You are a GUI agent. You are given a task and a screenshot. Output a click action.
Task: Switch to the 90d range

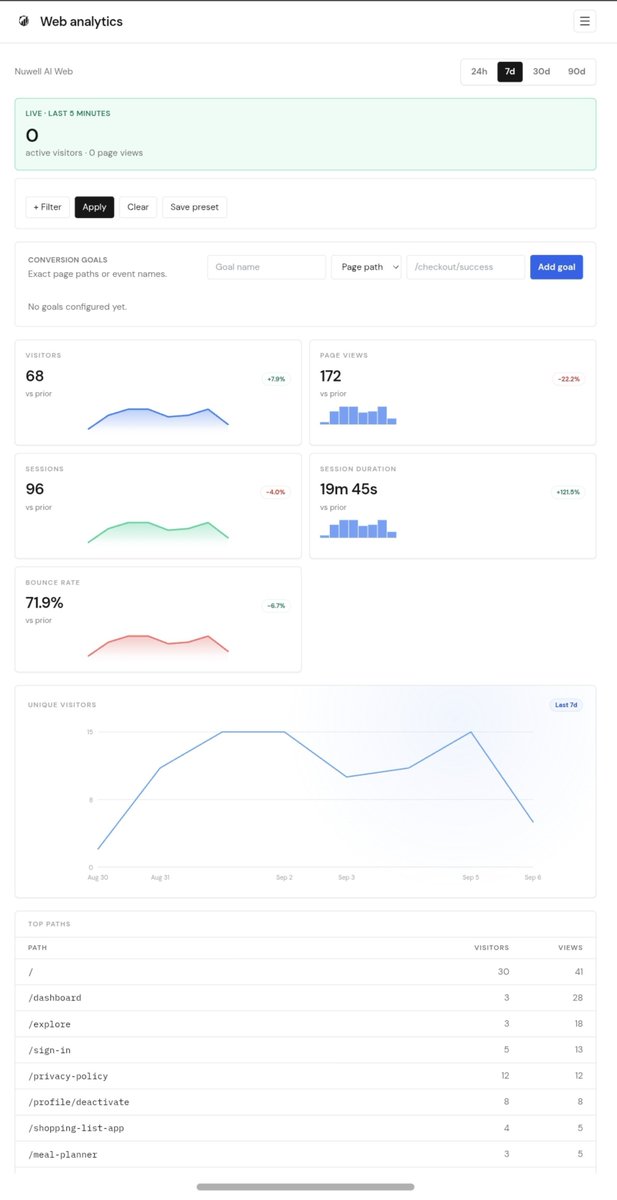[576, 72]
